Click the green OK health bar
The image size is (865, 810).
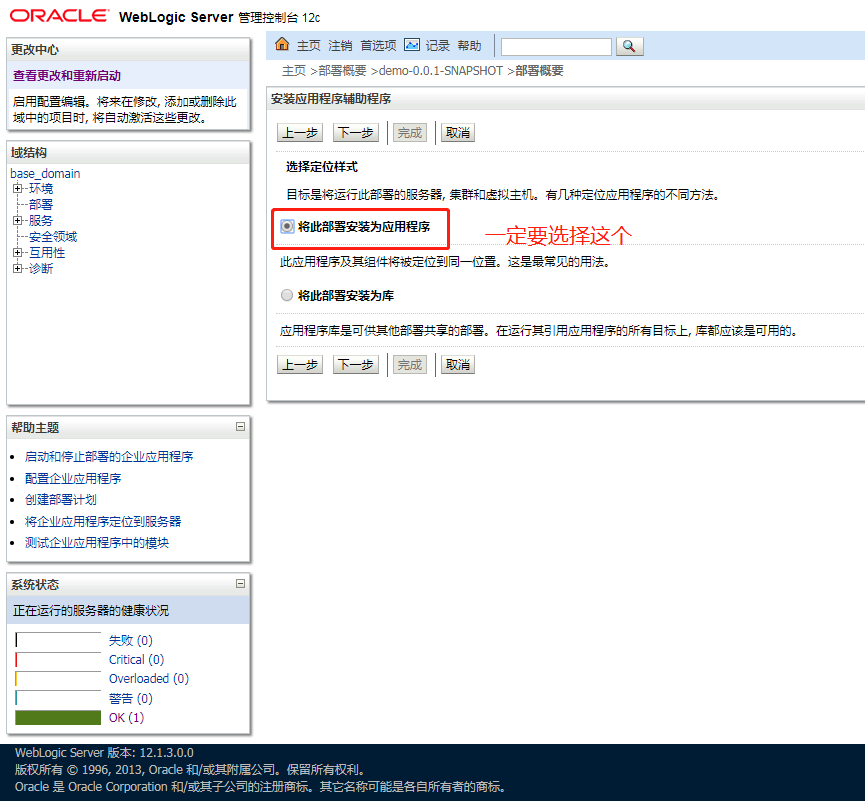click(x=58, y=718)
